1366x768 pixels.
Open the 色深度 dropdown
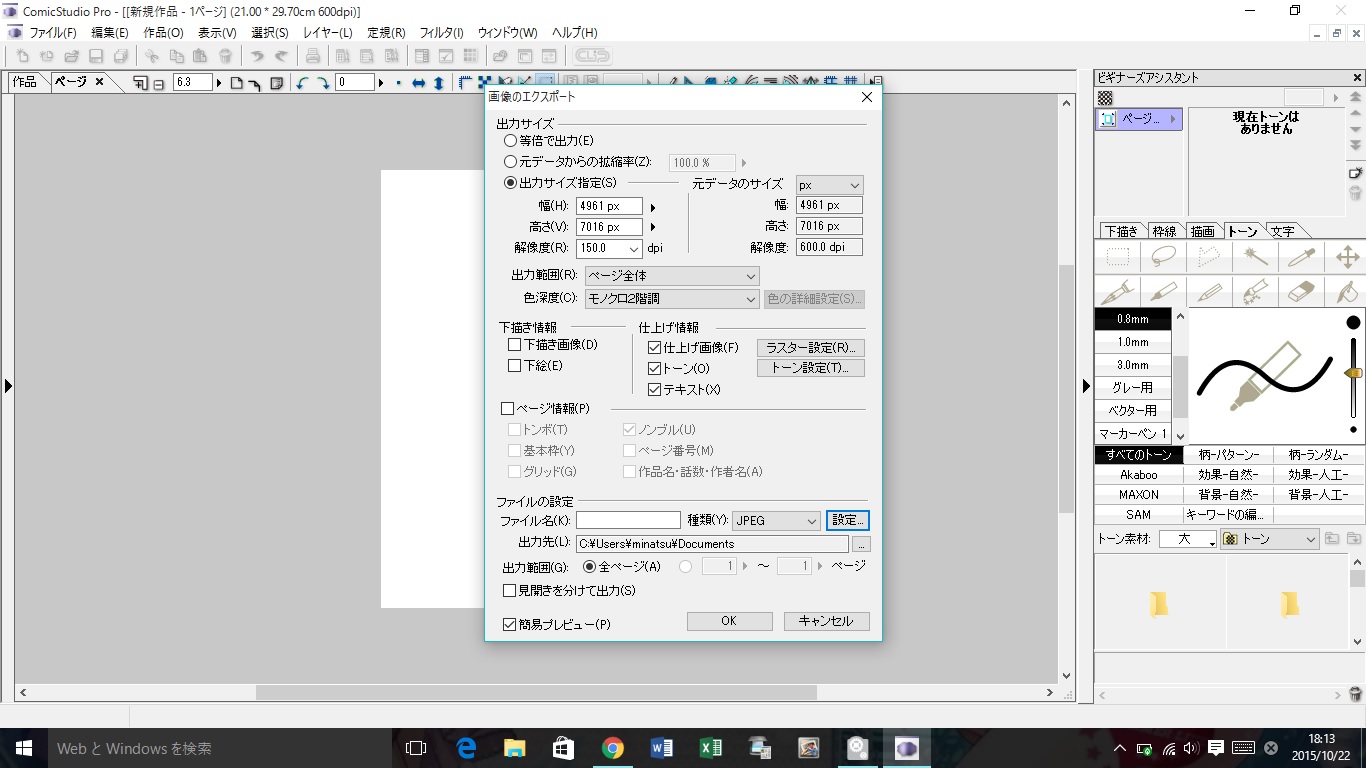pyautogui.click(x=672, y=299)
